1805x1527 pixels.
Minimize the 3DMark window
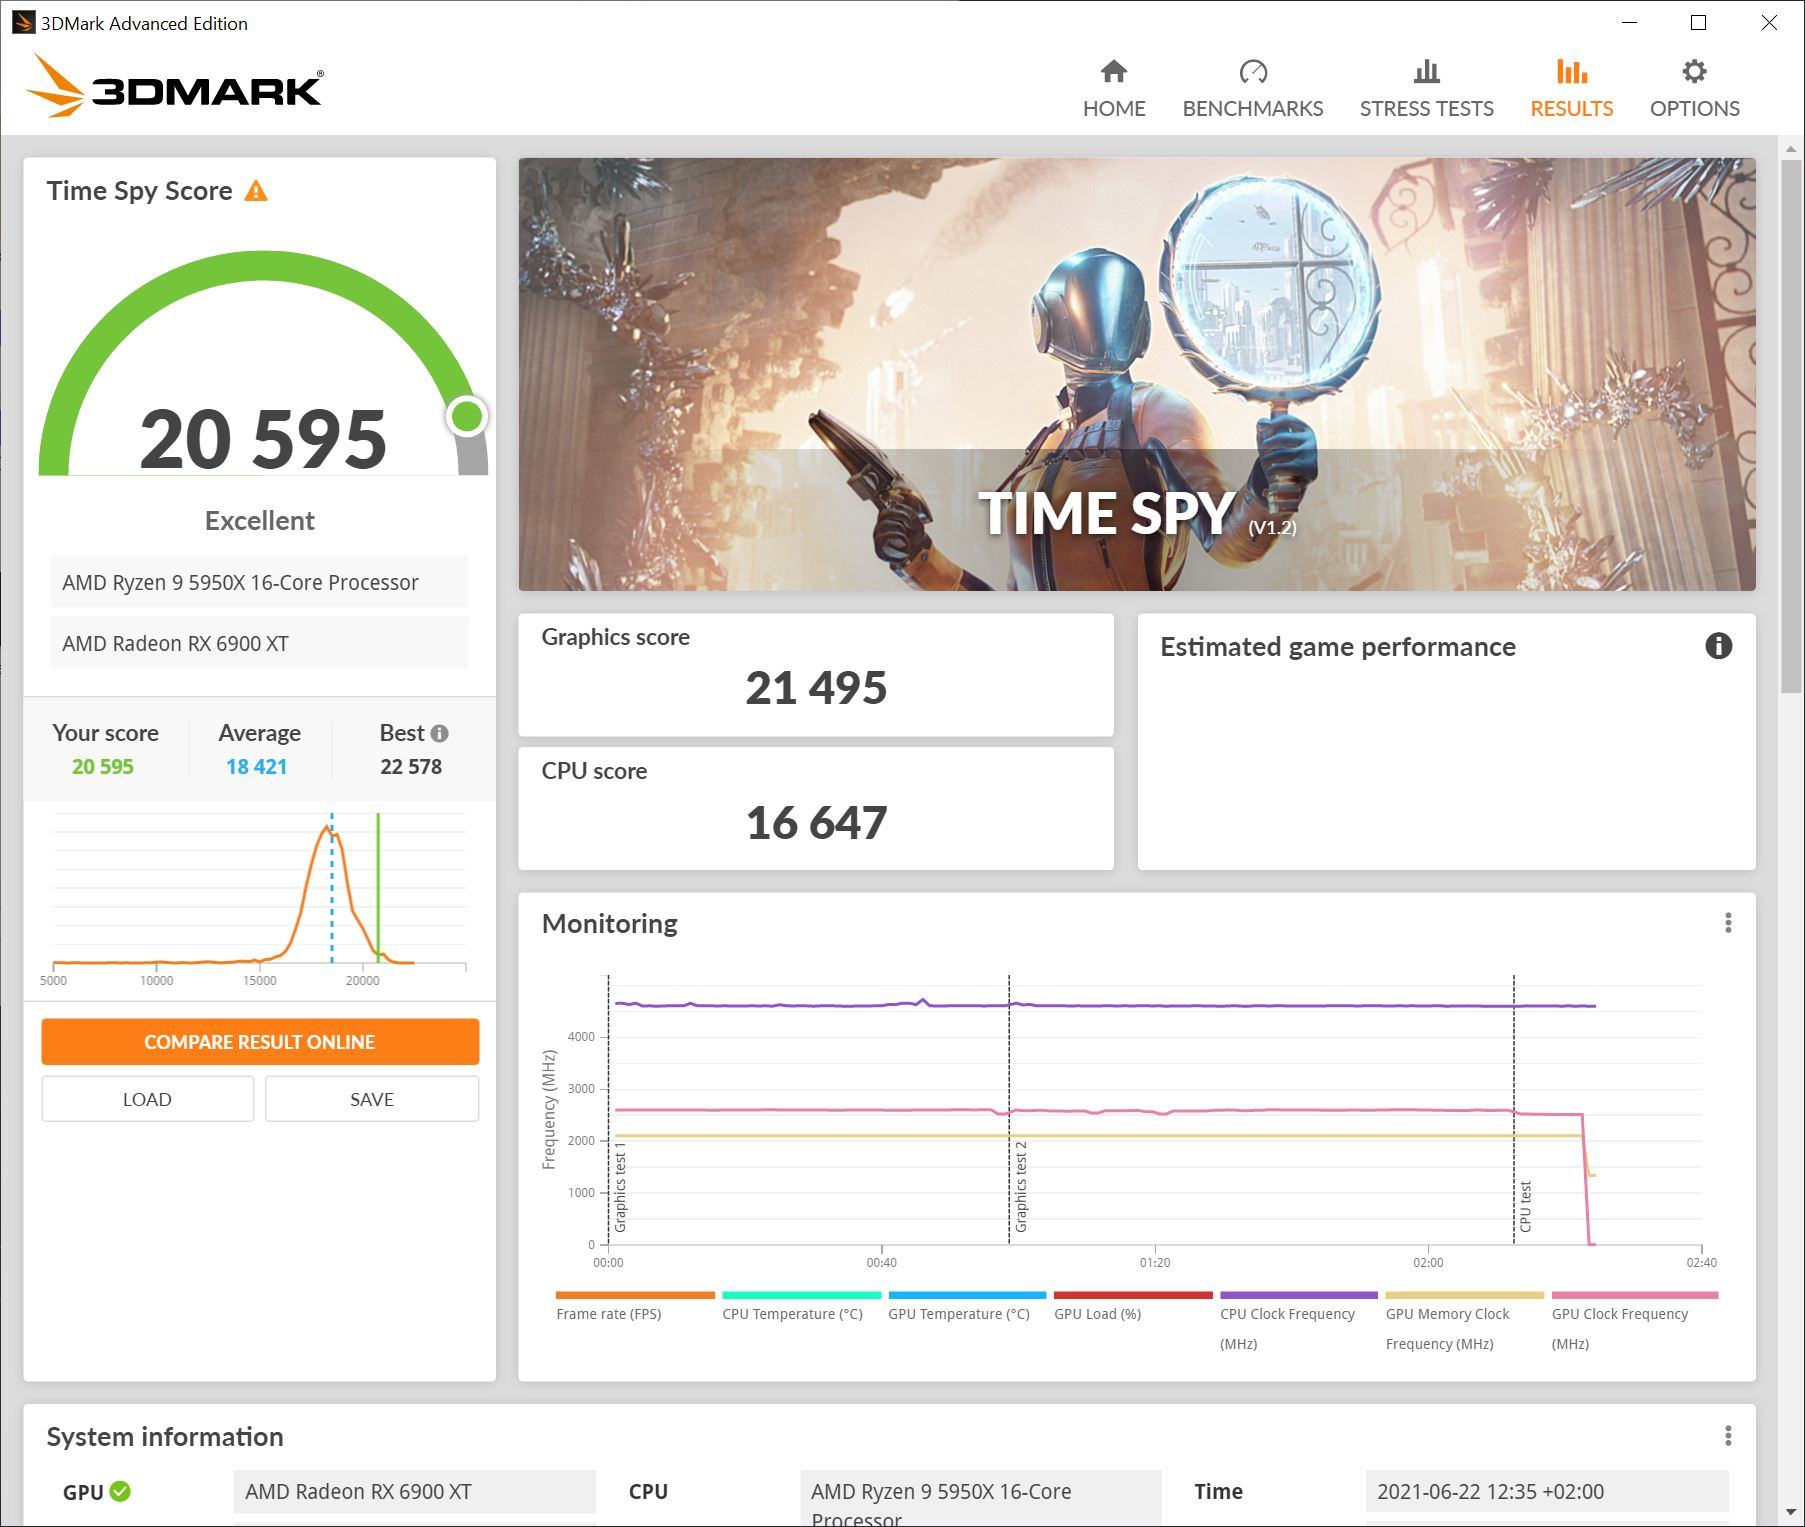[1629, 22]
